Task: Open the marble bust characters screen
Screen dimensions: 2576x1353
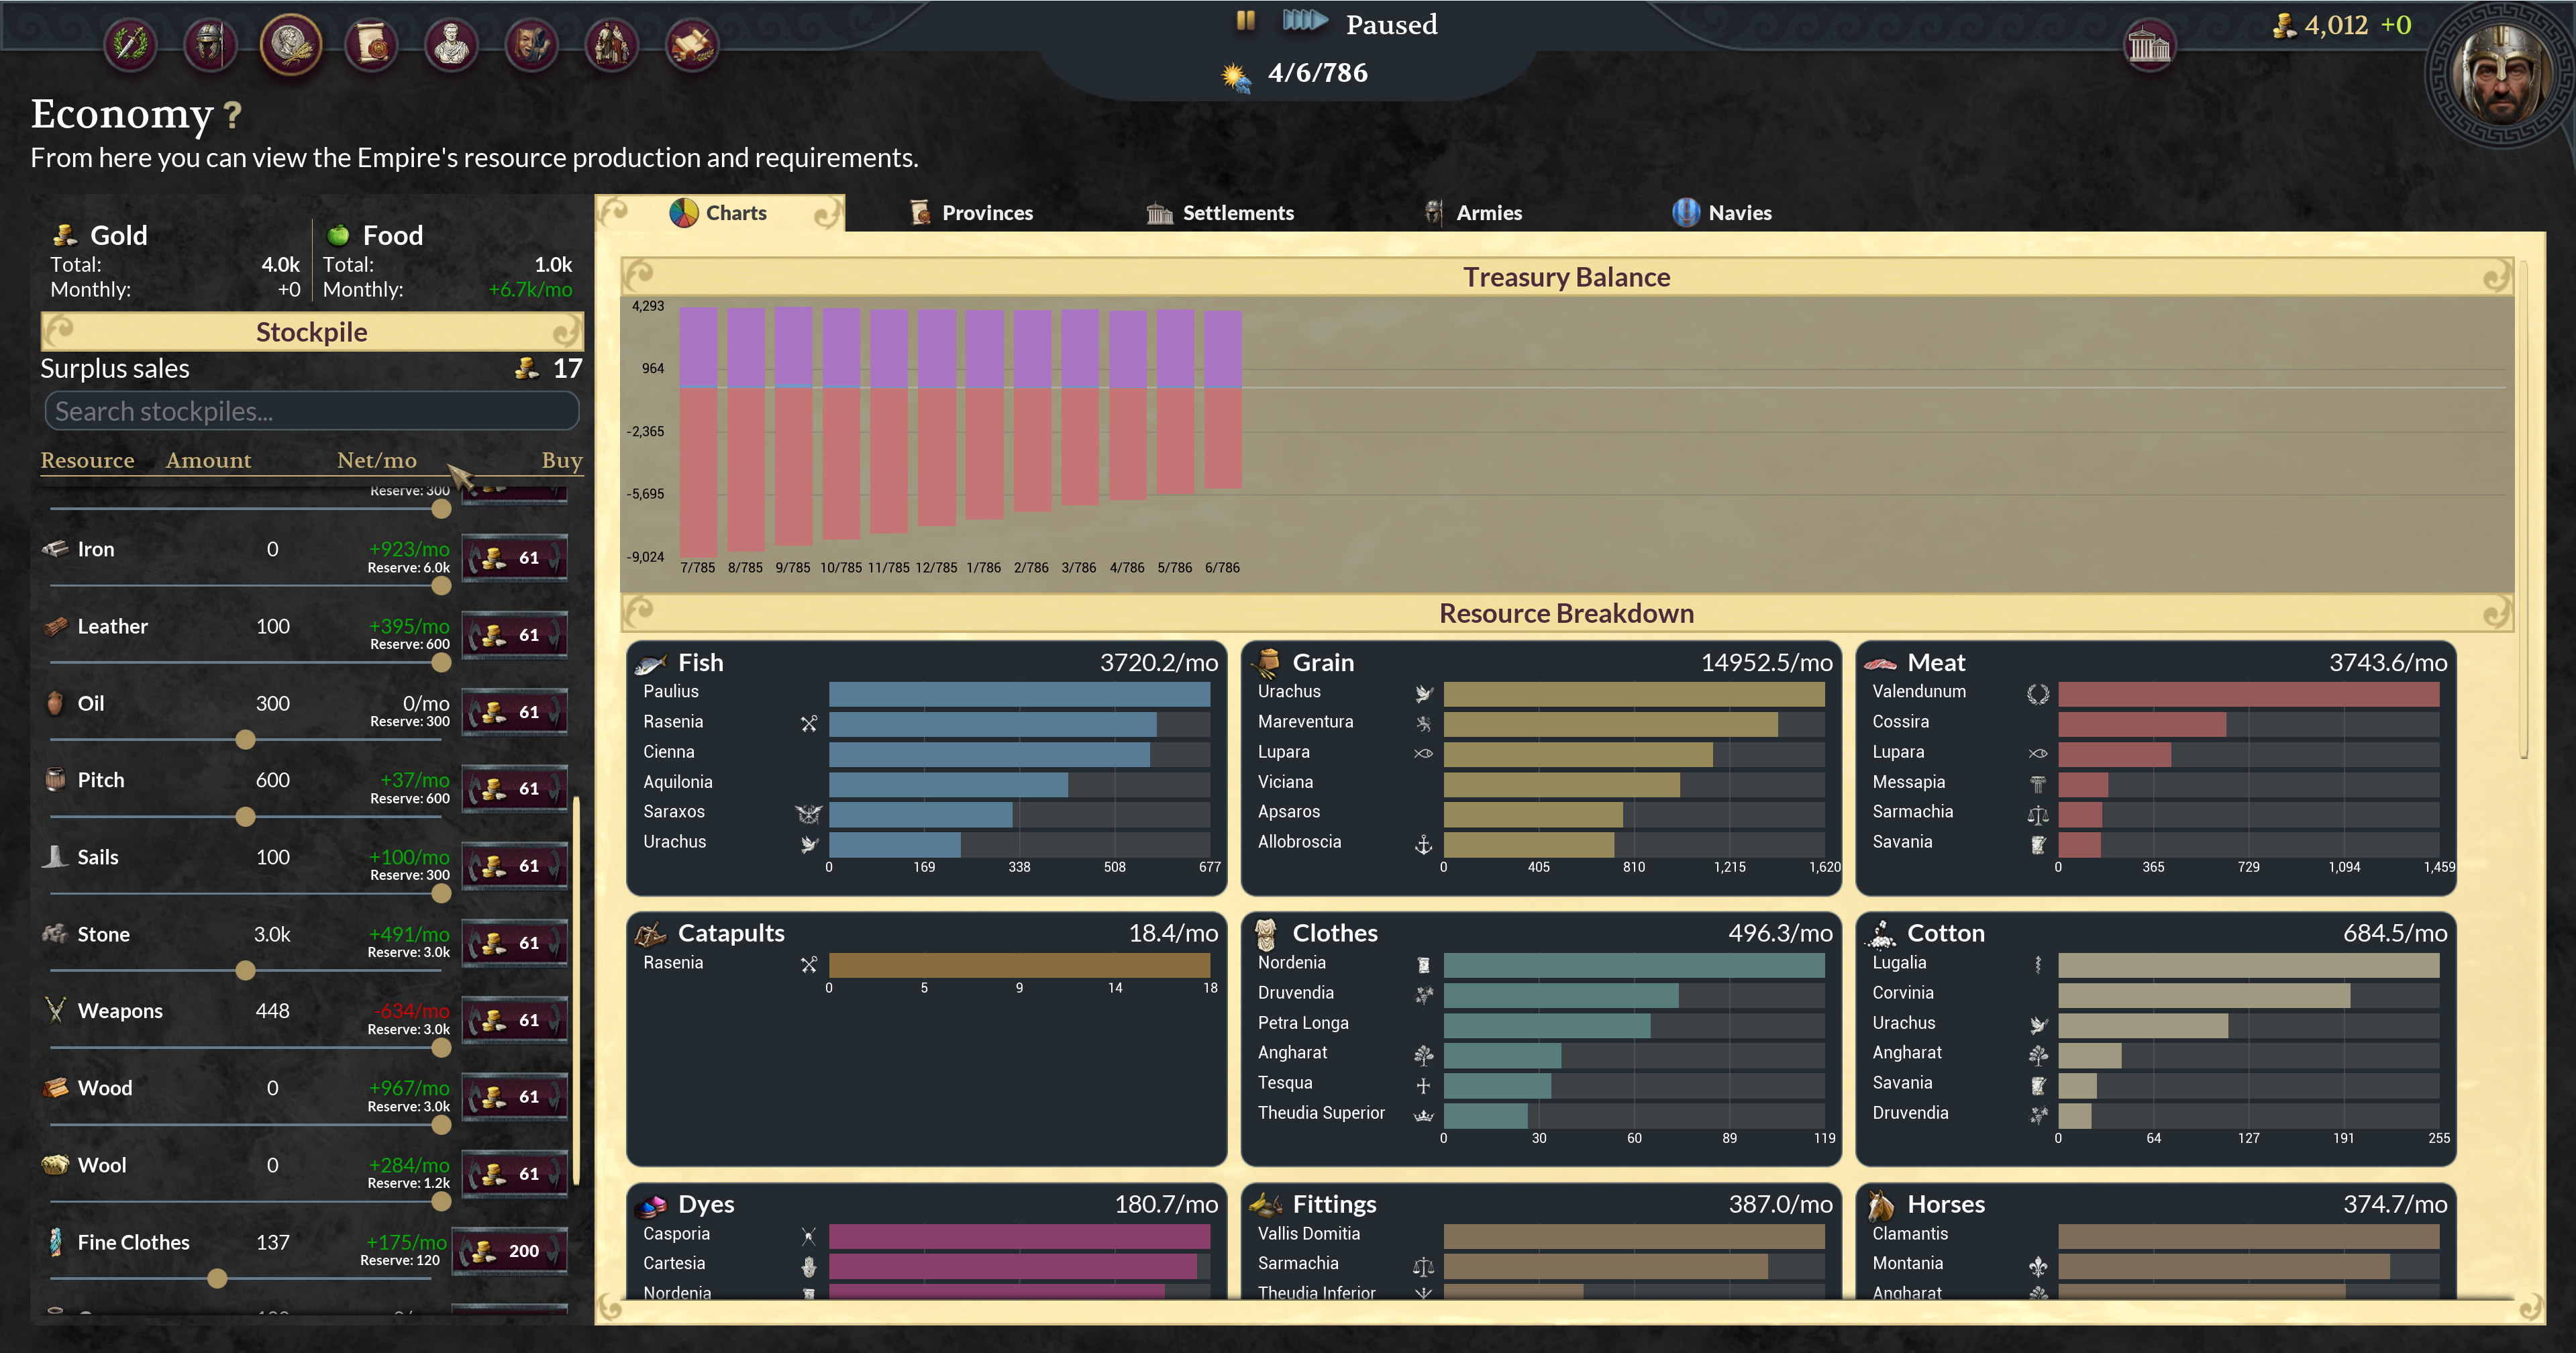Action: click(x=451, y=45)
